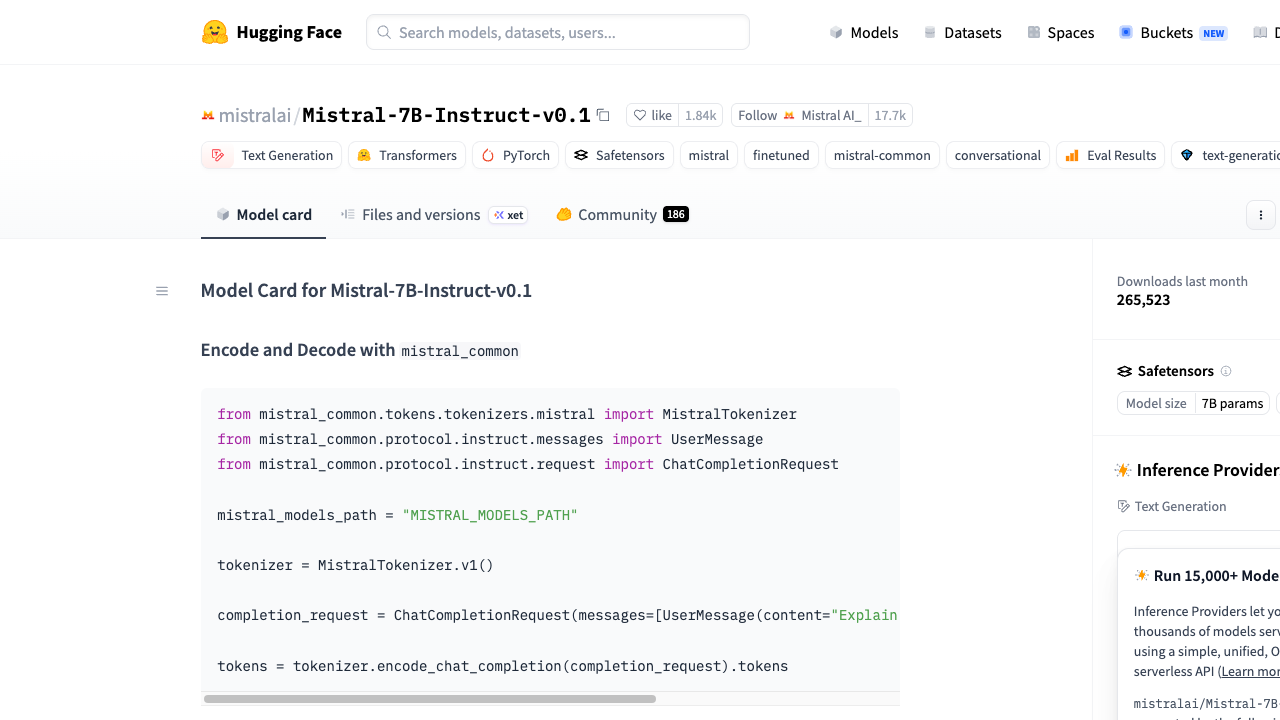Click the Downloads last month label
The height and width of the screenshot is (720, 1280).
click(1182, 281)
